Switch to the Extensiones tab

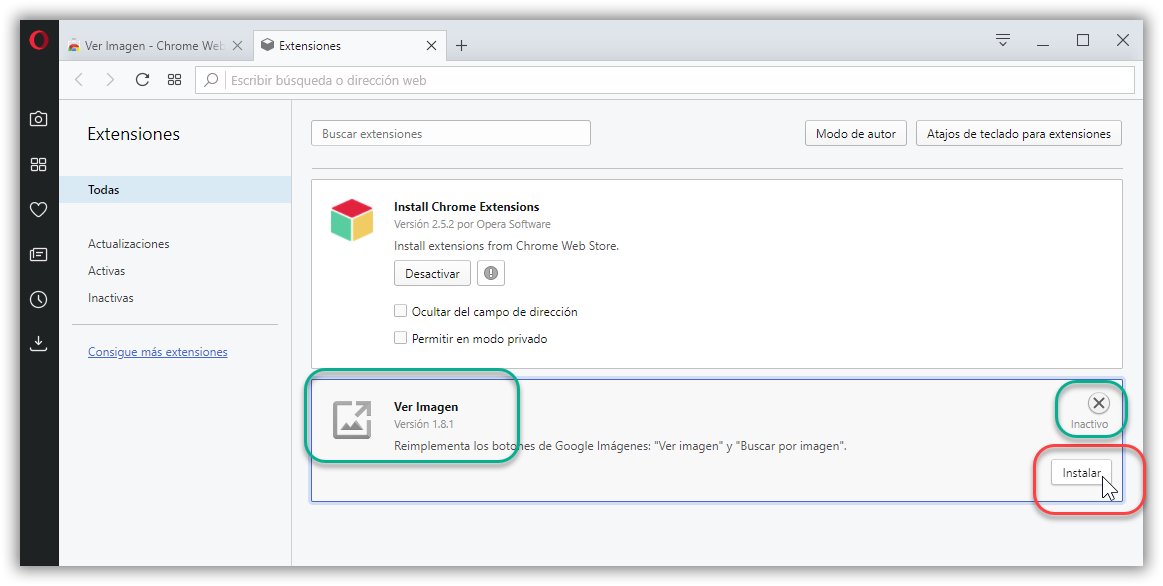(x=350, y=46)
